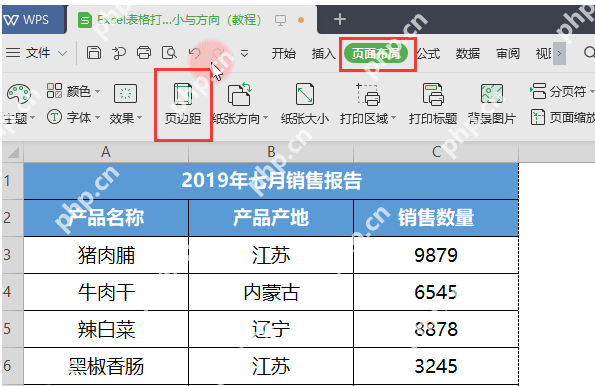Select column B header
The width and height of the screenshot is (595, 386).
[x=271, y=152]
